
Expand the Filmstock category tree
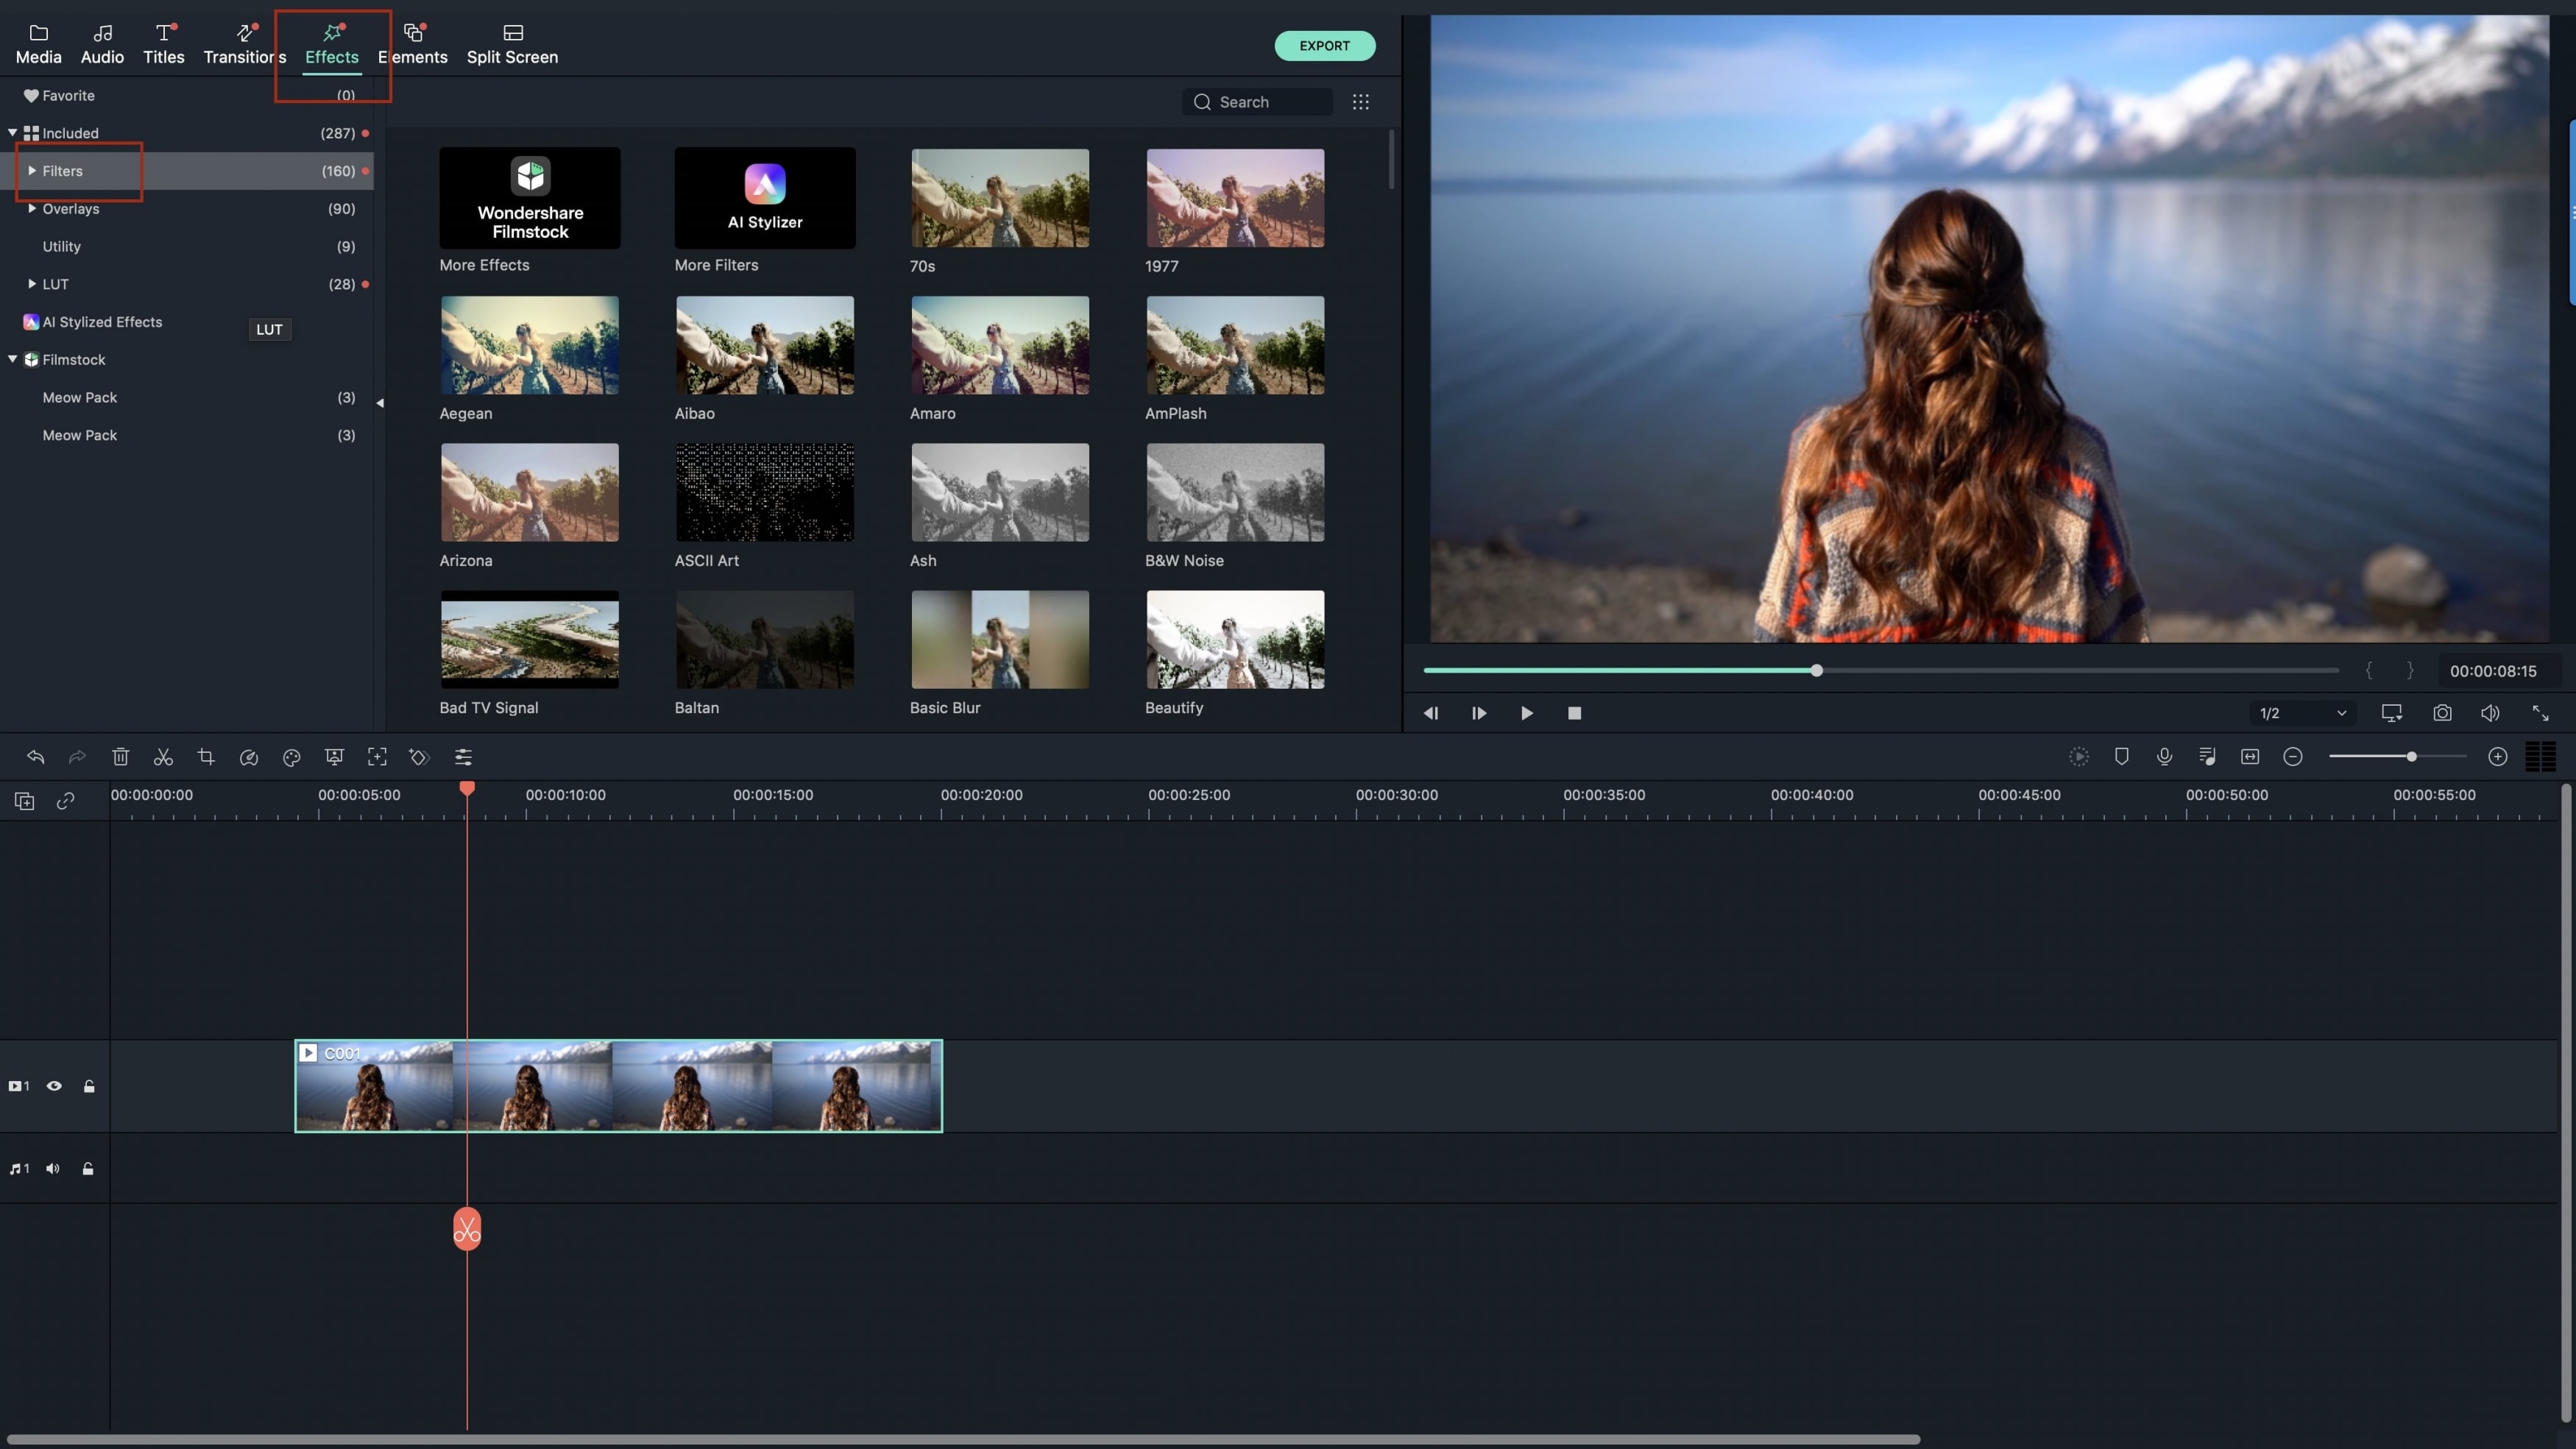pos(13,359)
